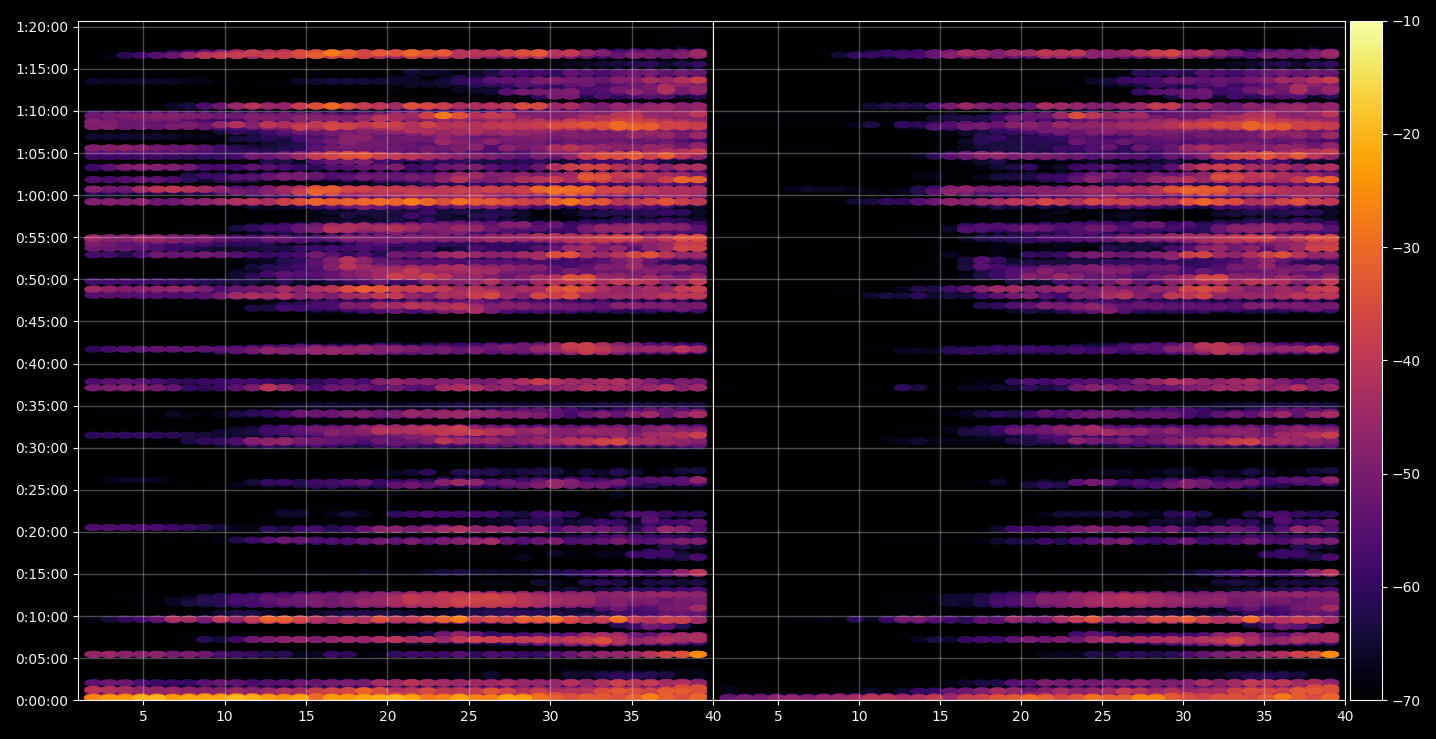The image size is (1436, 739).
Task: Select the 0:45:00 y-axis tick label
Action: click(x=42, y=321)
